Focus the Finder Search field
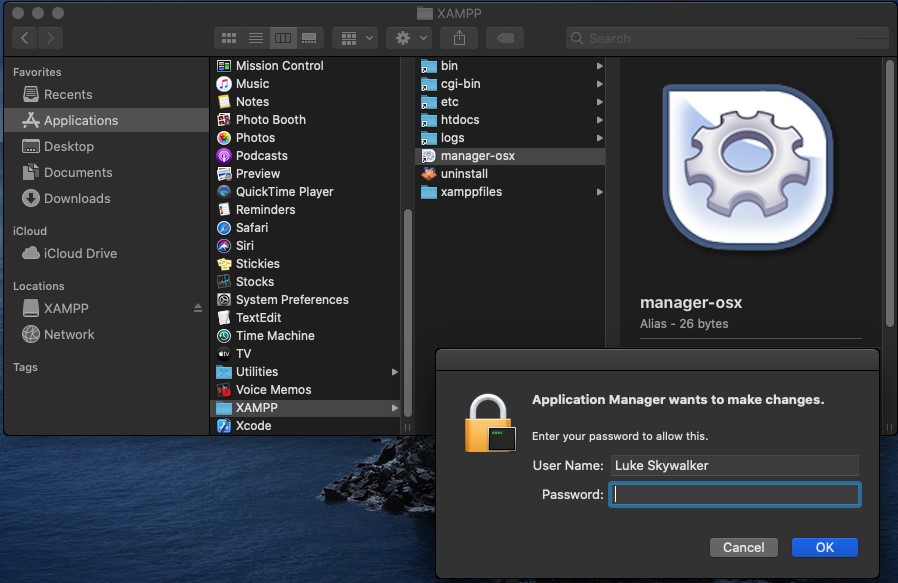The width and height of the screenshot is (898, 583). click(x=727, y=38)
